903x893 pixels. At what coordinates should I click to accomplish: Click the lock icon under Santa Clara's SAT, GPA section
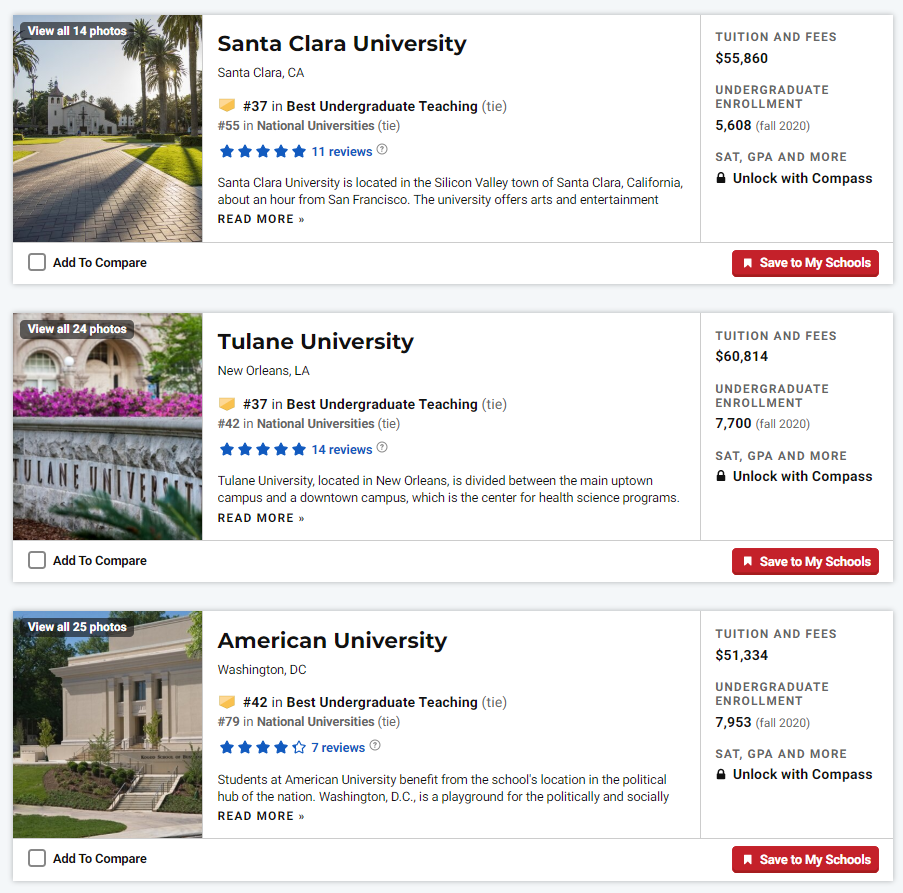coord(720,178)
